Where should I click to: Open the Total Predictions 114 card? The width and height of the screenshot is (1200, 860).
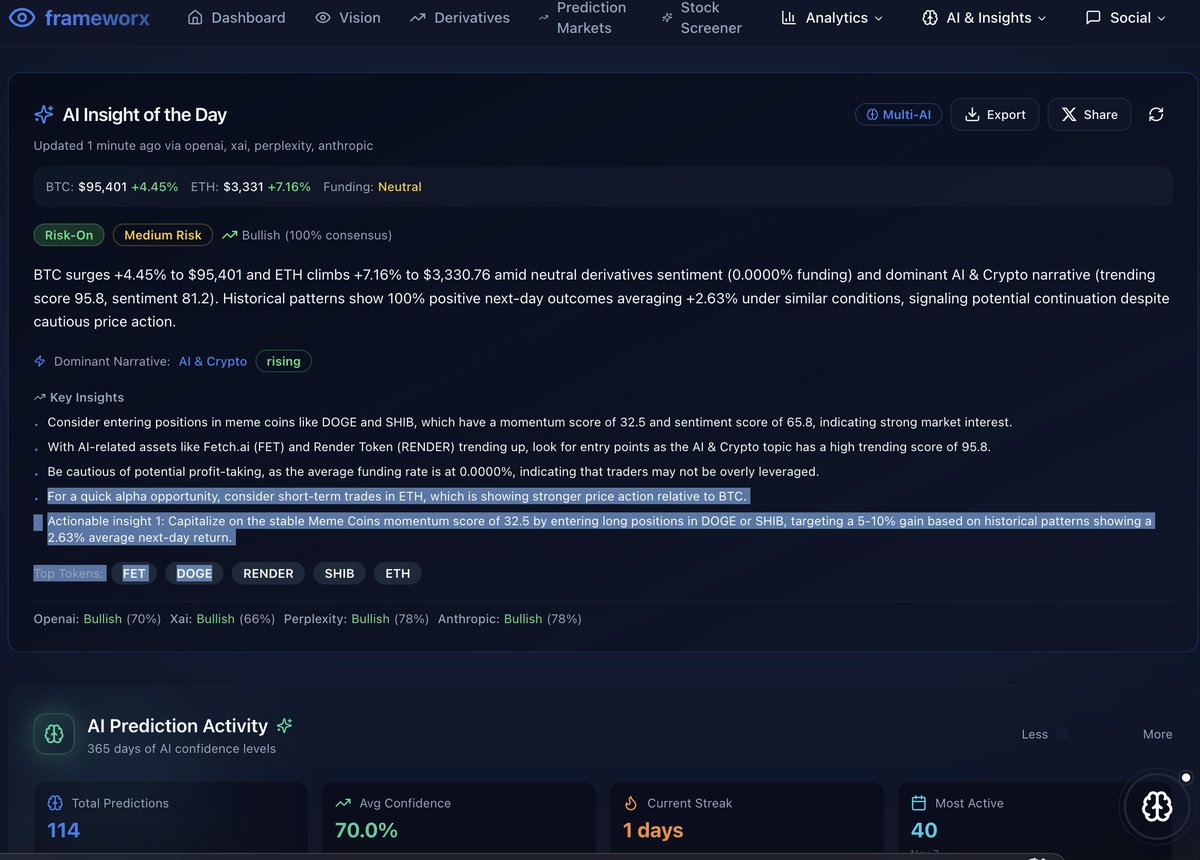(171, 820)
